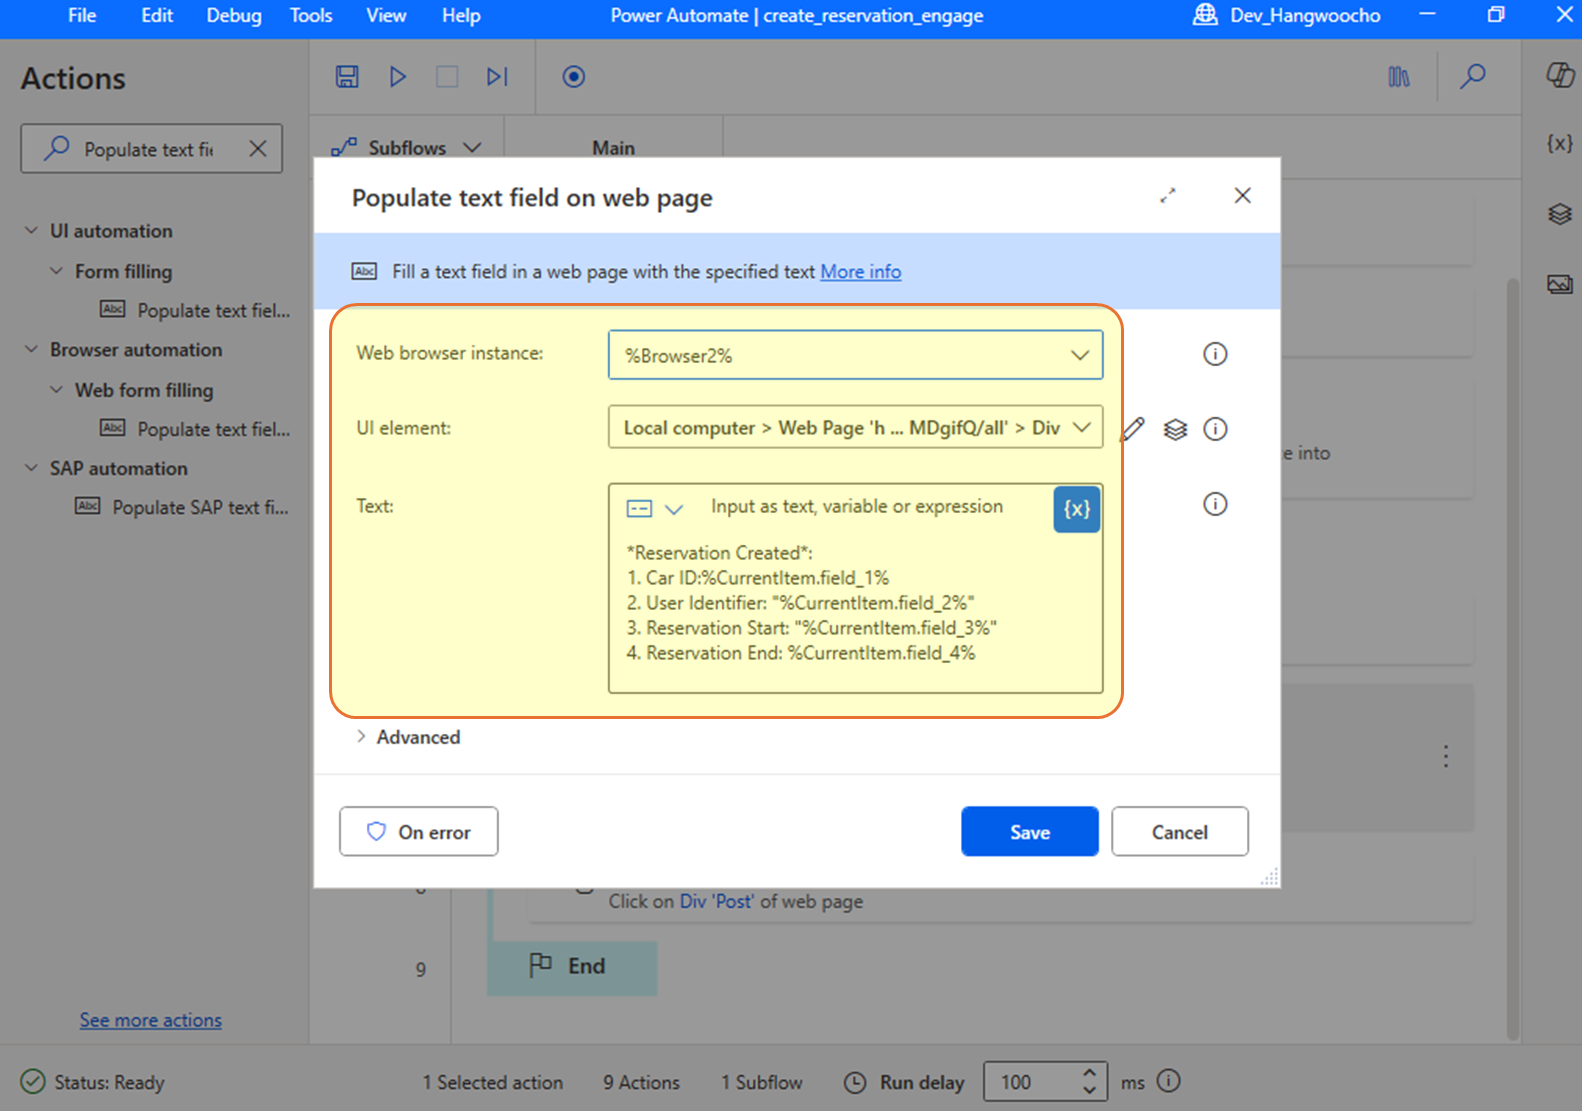The height and width of the screenshot is (1111, 1582).
Task: Open the View menu
Action: click(386, 16)
